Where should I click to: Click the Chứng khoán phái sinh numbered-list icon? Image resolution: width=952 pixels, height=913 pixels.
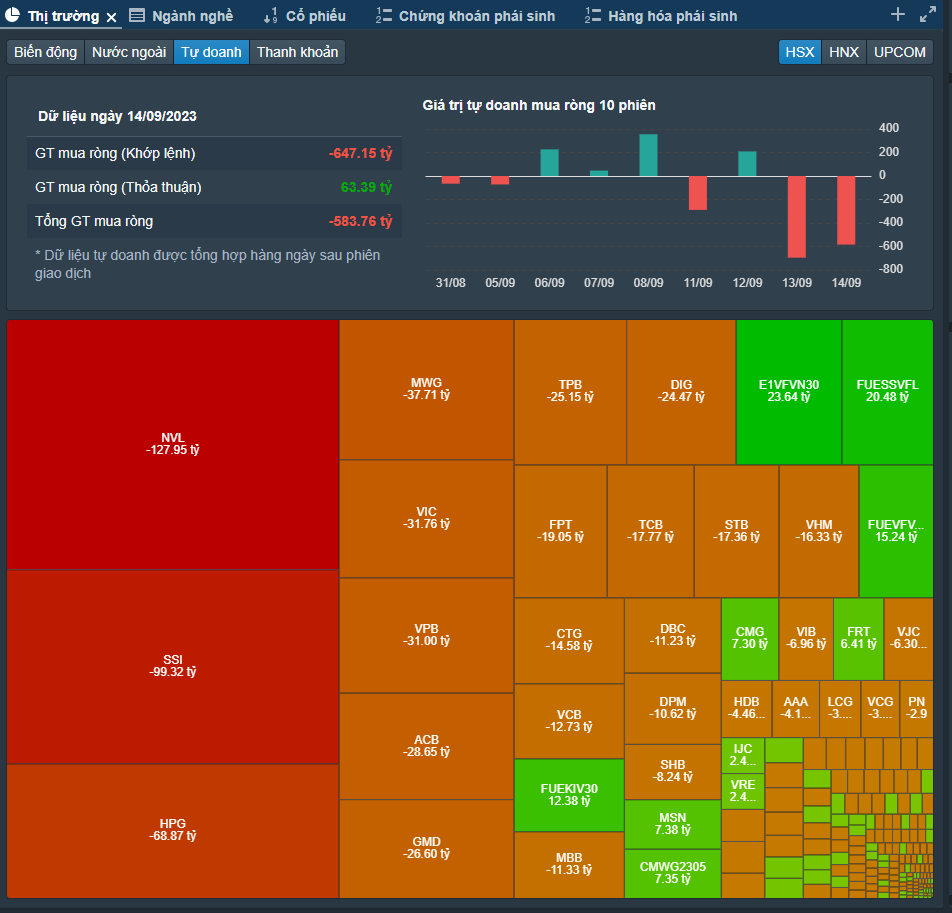pyautogui.click(x=383, y=16)
